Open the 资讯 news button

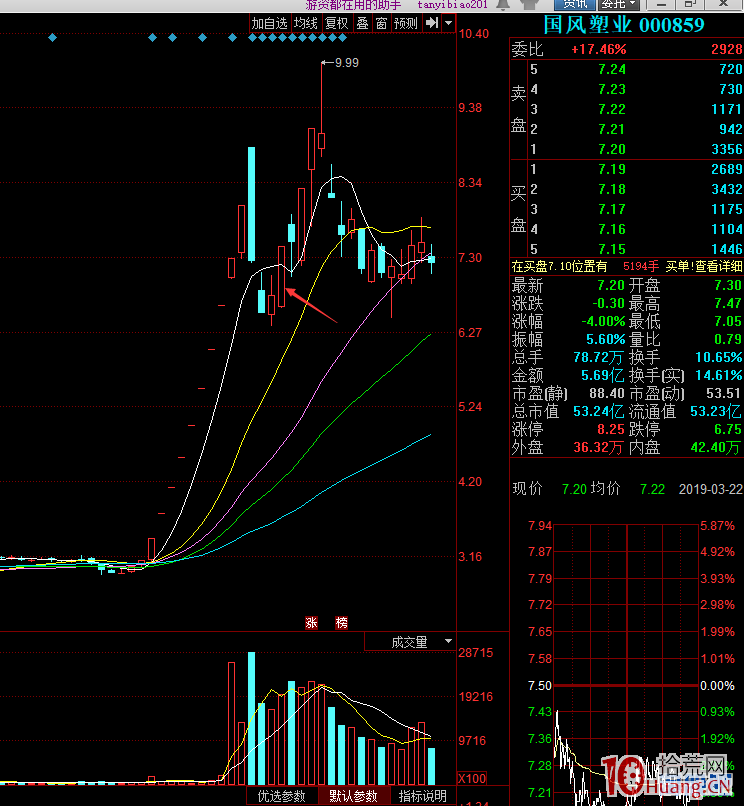coord(575,4)
